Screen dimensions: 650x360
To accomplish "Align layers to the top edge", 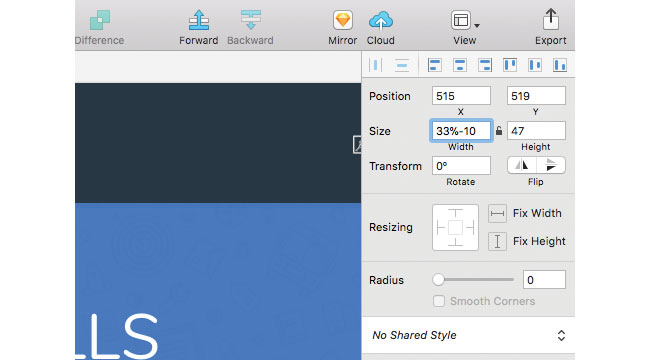I will [x=510, y=65].
